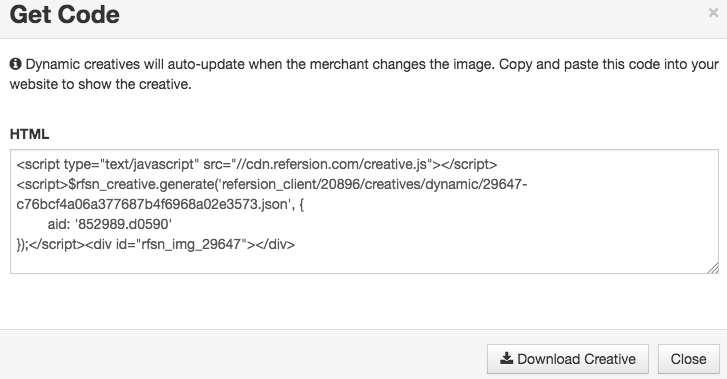
Task: Click the Get Code heading
Action: pyautogui.click(x=64, y=15)
